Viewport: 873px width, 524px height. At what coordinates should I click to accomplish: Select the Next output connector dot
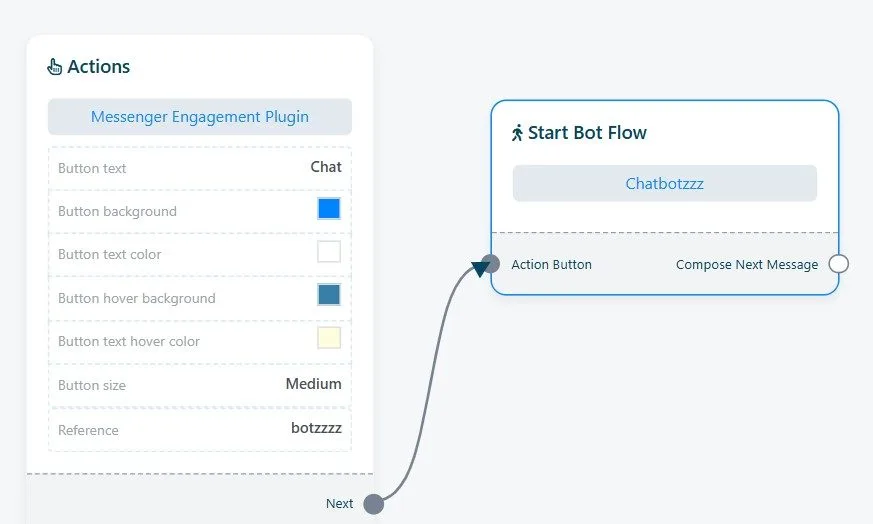click(374, 504)
